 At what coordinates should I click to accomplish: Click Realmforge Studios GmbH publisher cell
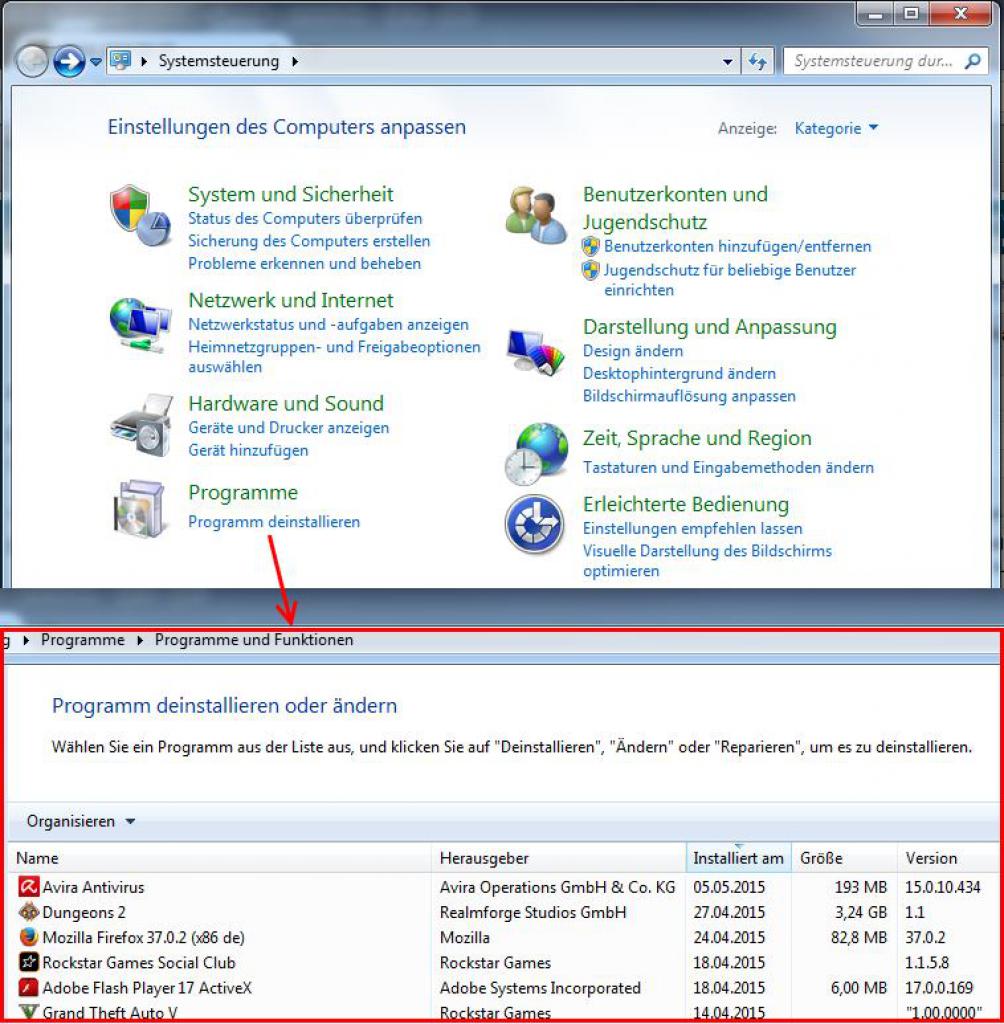(x=533, y=912)
